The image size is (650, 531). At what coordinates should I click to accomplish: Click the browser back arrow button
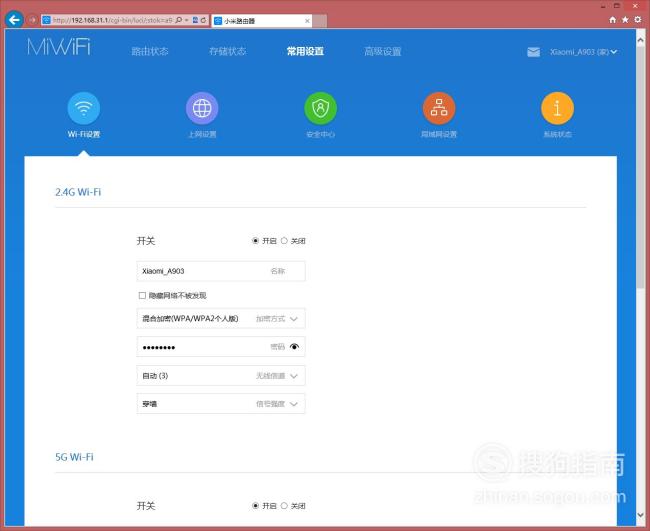tap(14, 19)
